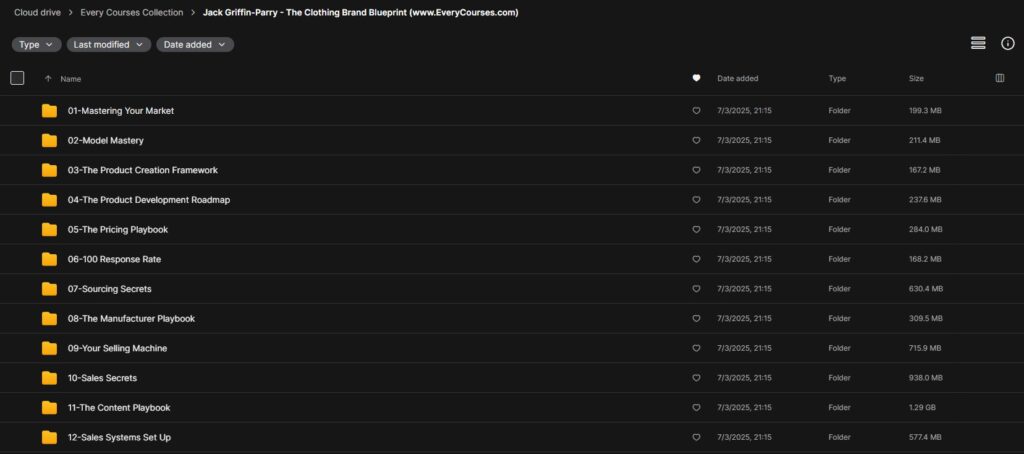The image size is (1024, 454).
Task: Open the Last modified filter dropdown
Action: [108, 44]
